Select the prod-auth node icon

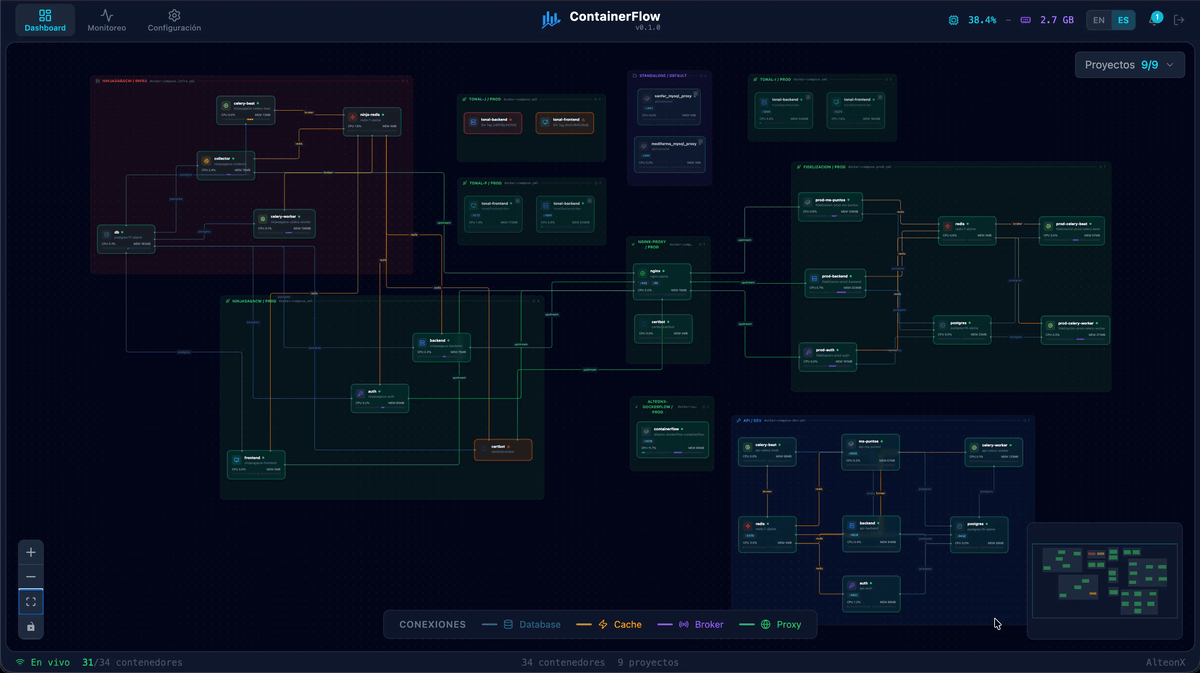(x=808, y=352)
